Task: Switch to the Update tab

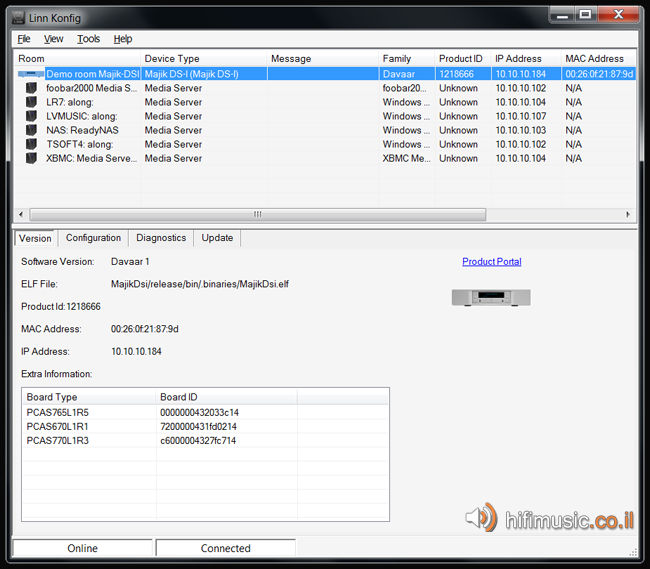Action: tap(217, 238)
